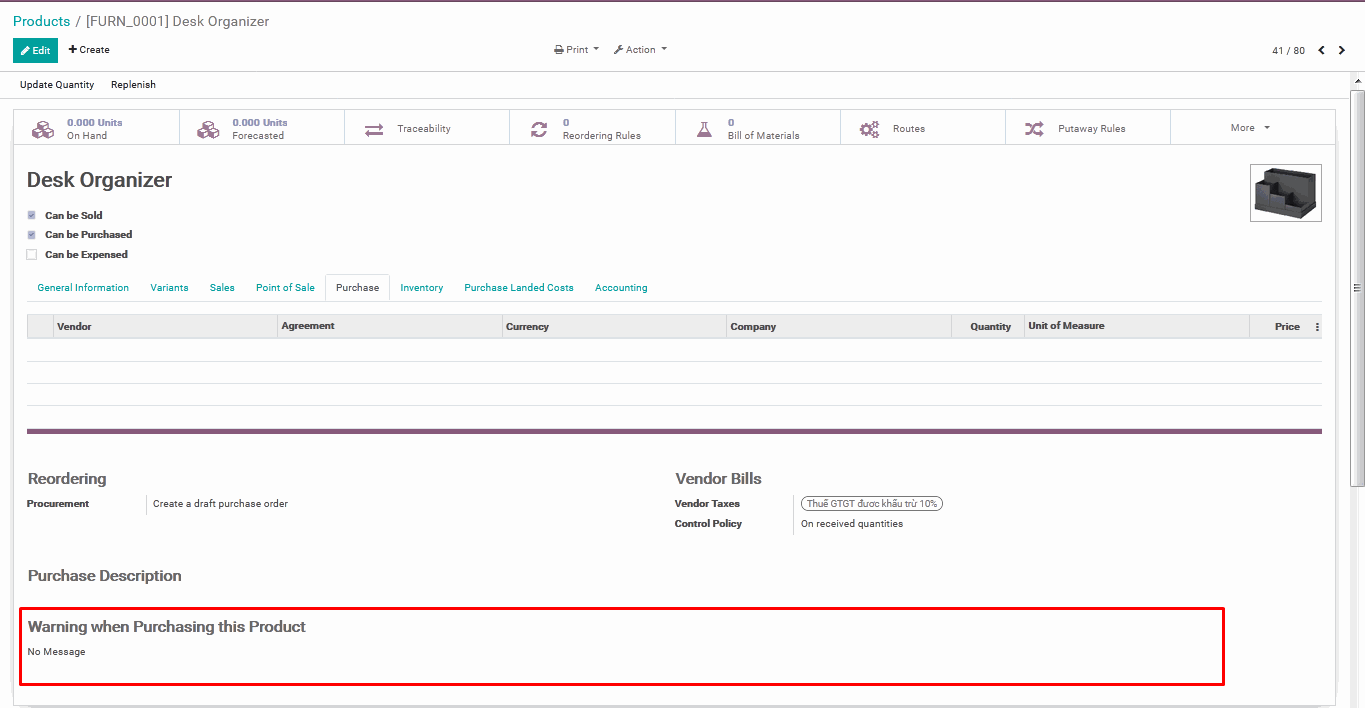
Task: Switch to the General Information tab
Action: pyautogui.click(x=83, y=288)
